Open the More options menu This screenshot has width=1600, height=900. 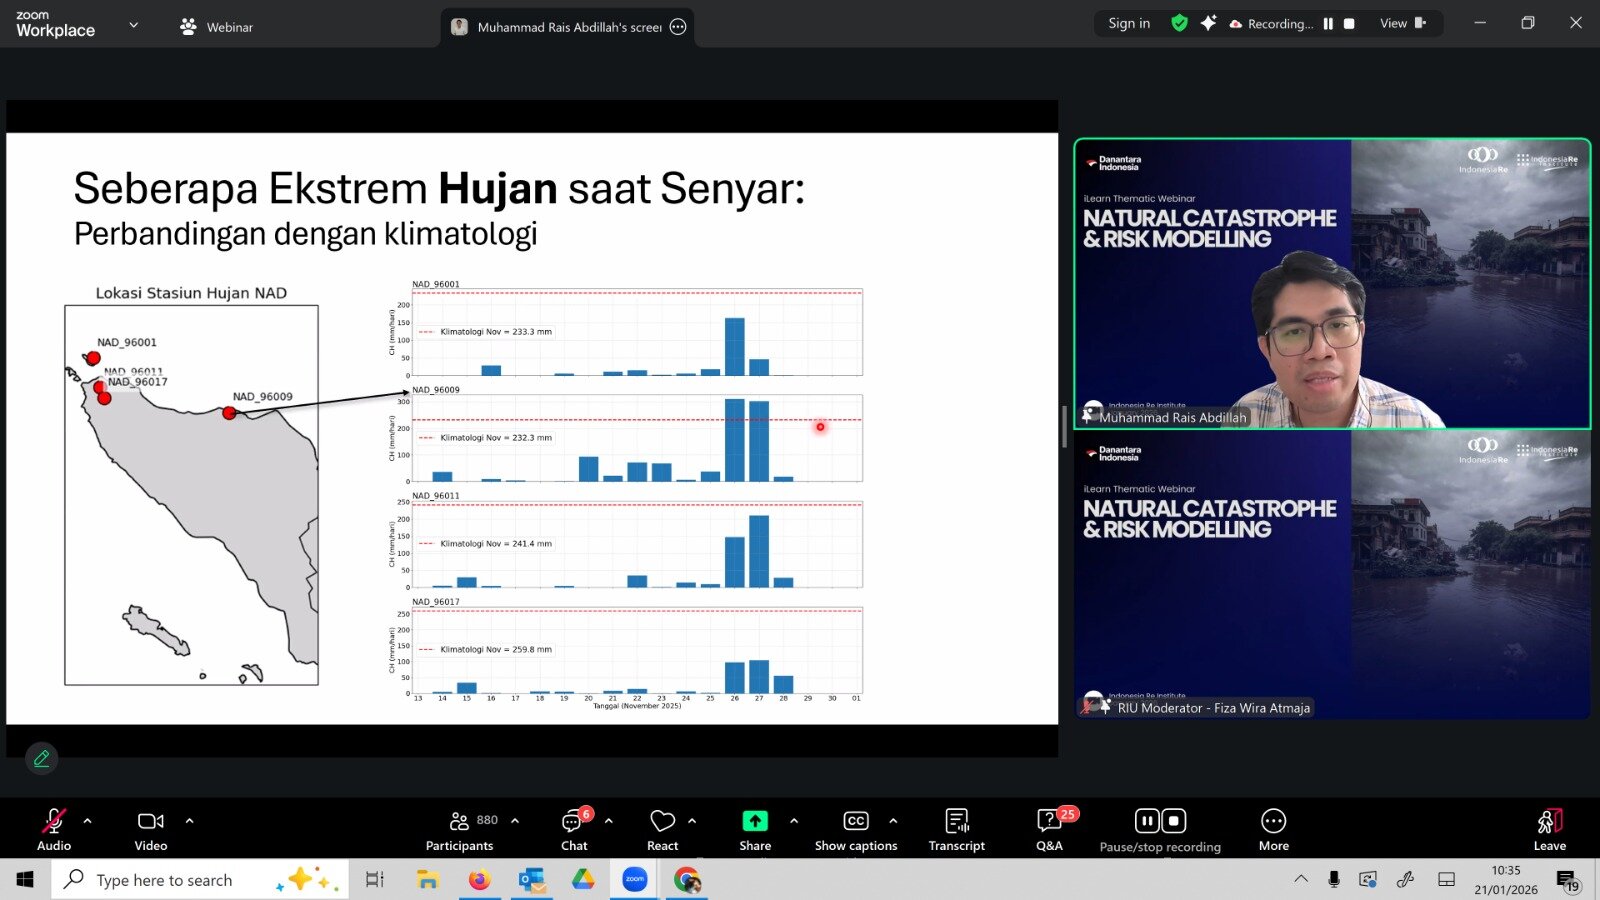(1273, 829)
